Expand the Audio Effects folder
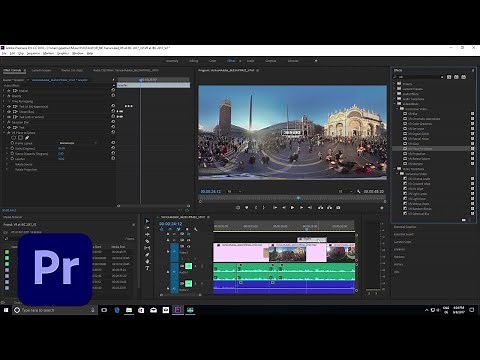This screenshot has width=480, height=360. pyautogui.click(x=395, y=94)
